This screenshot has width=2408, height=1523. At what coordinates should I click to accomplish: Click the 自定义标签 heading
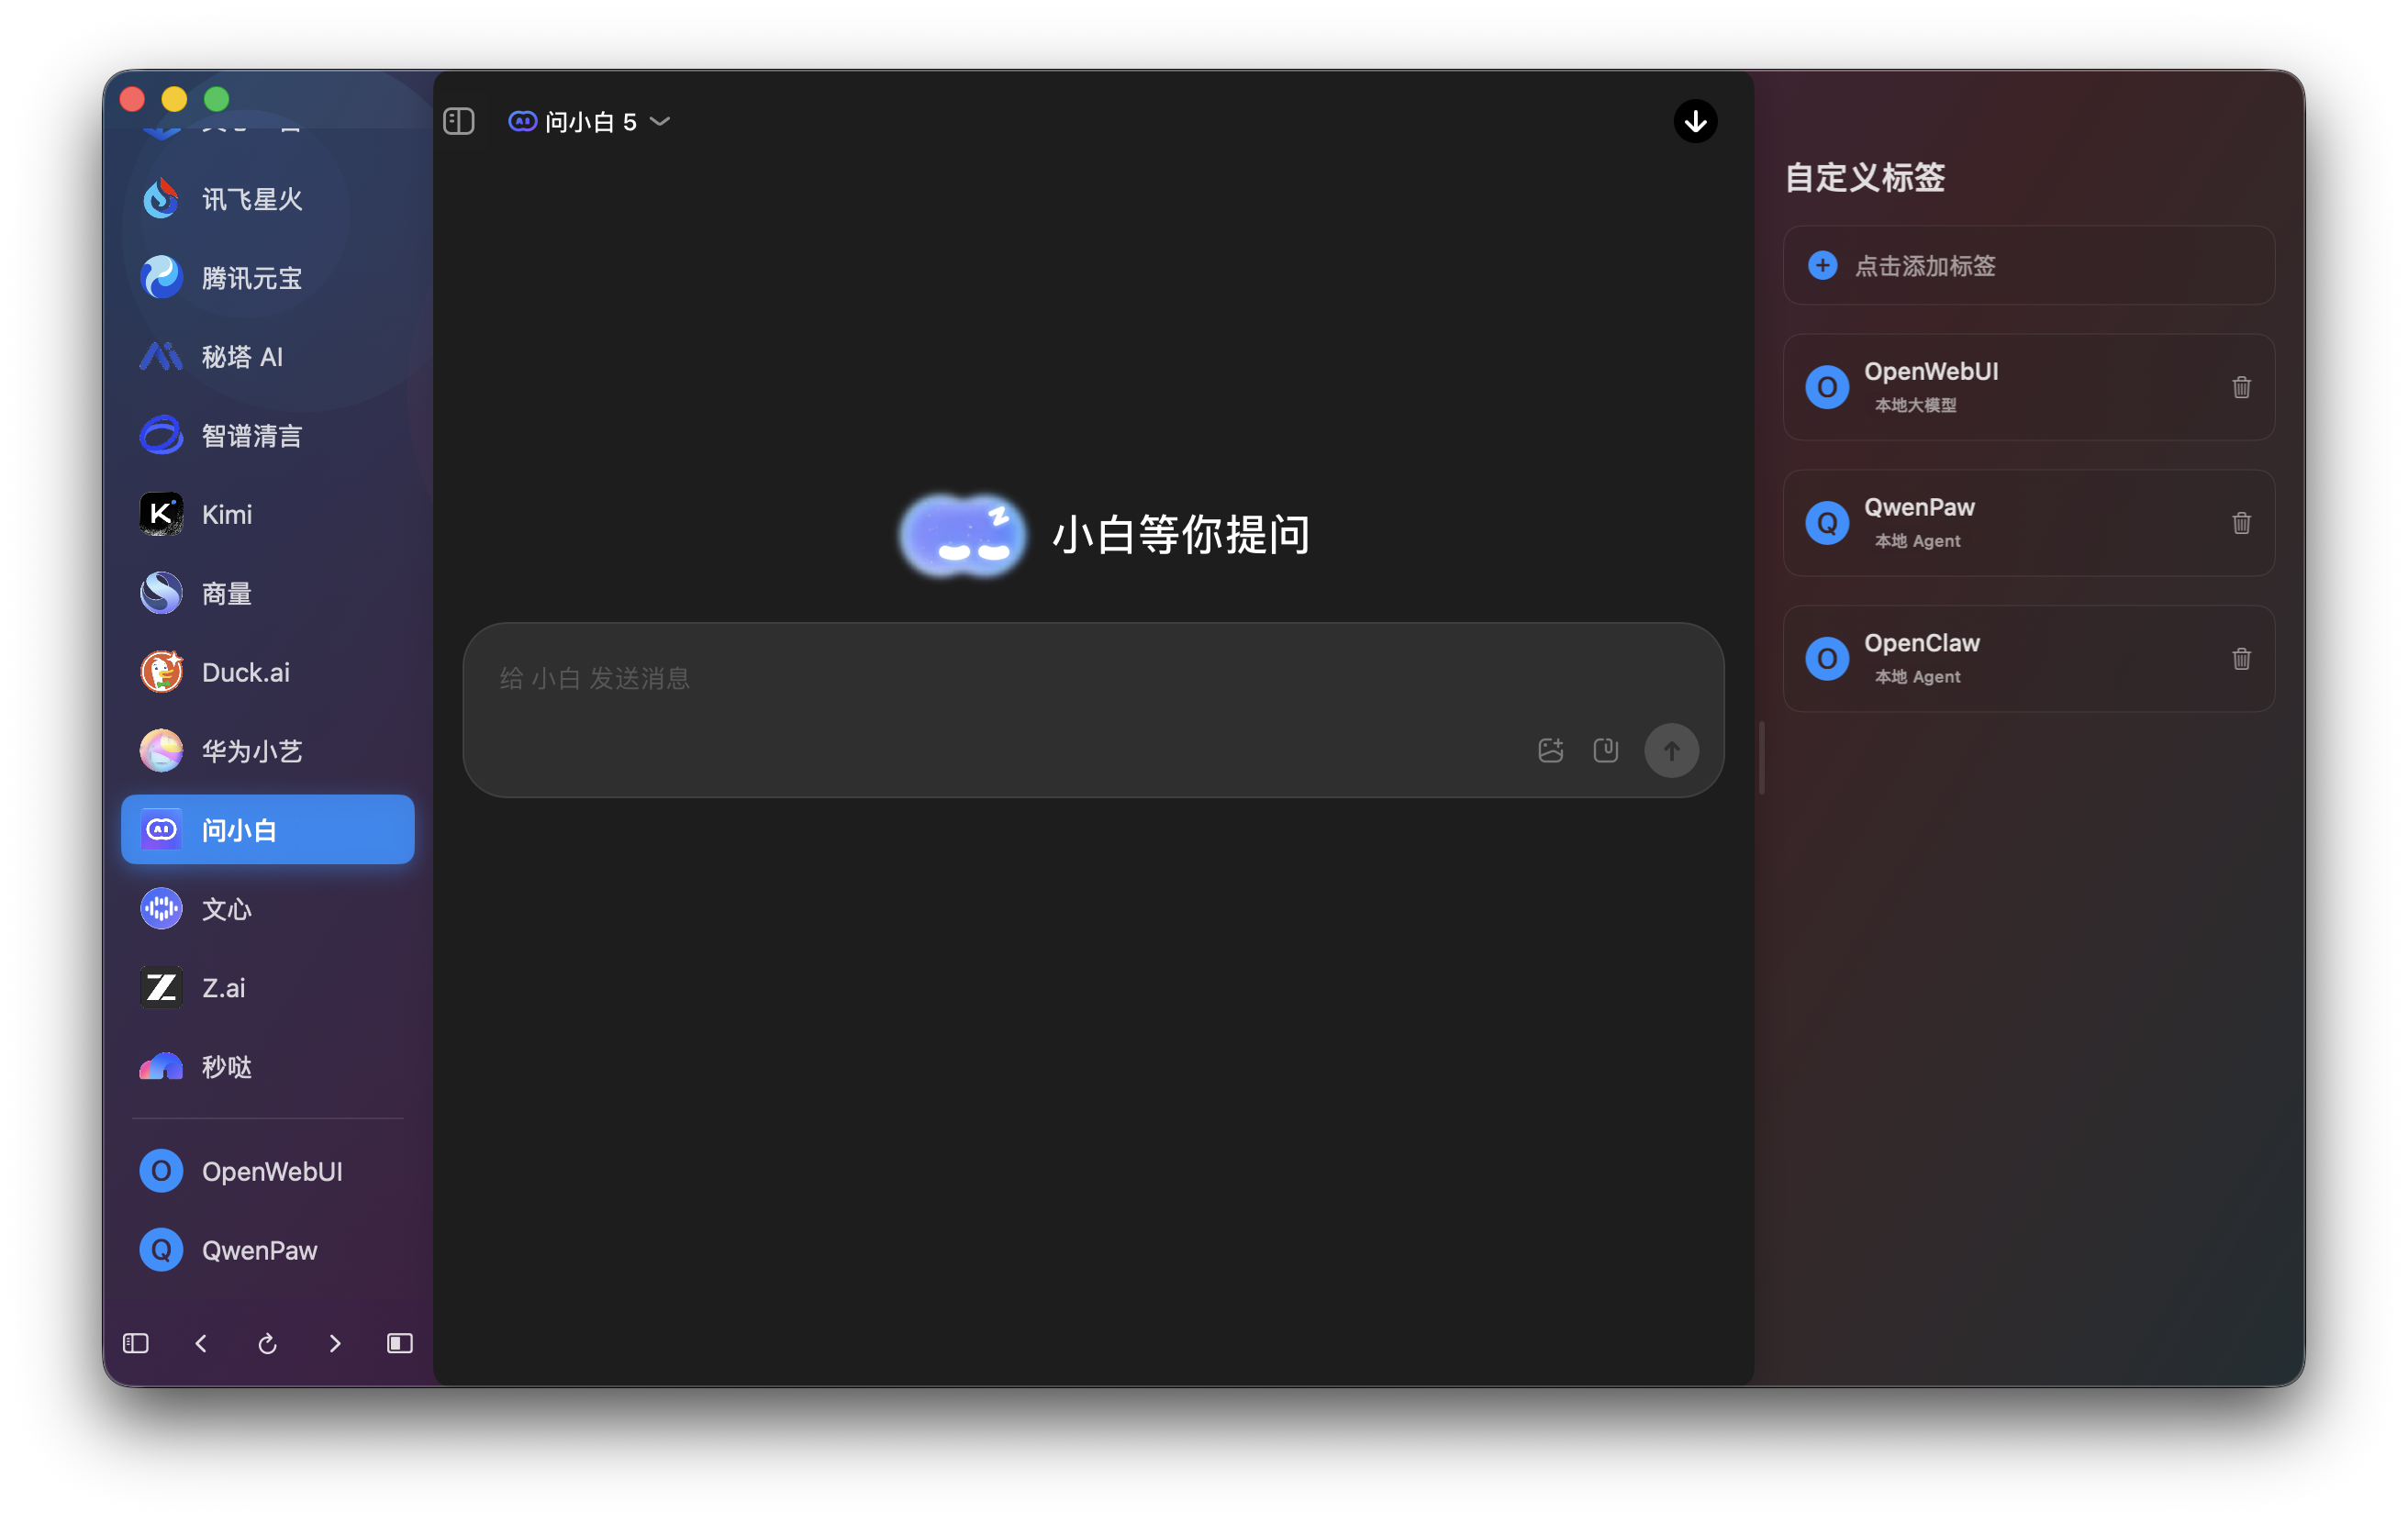[1864, 178]
